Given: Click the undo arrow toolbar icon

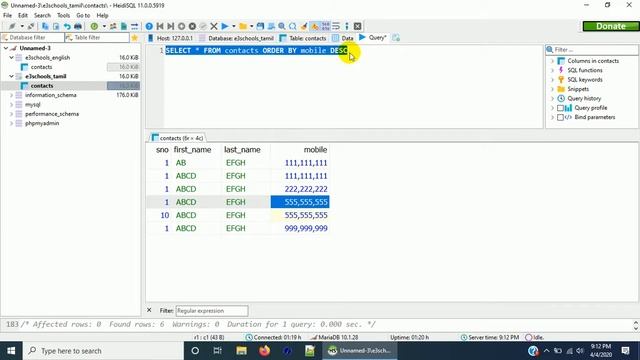Looking at the screenshot, I should pyautogui.click(x=67, y=26).
